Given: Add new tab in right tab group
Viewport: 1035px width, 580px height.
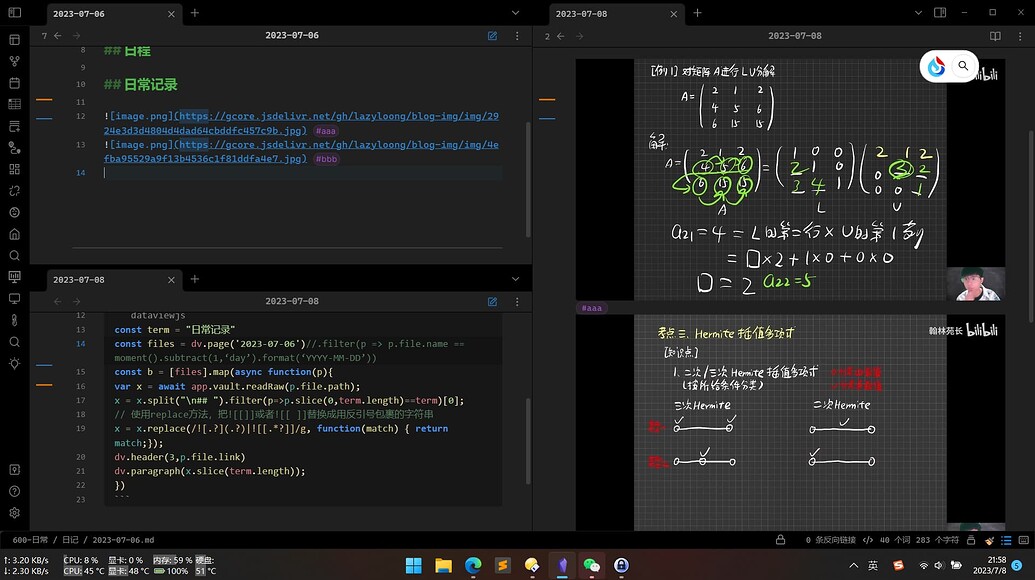Looking at the screenshot, I should [697, 13].
